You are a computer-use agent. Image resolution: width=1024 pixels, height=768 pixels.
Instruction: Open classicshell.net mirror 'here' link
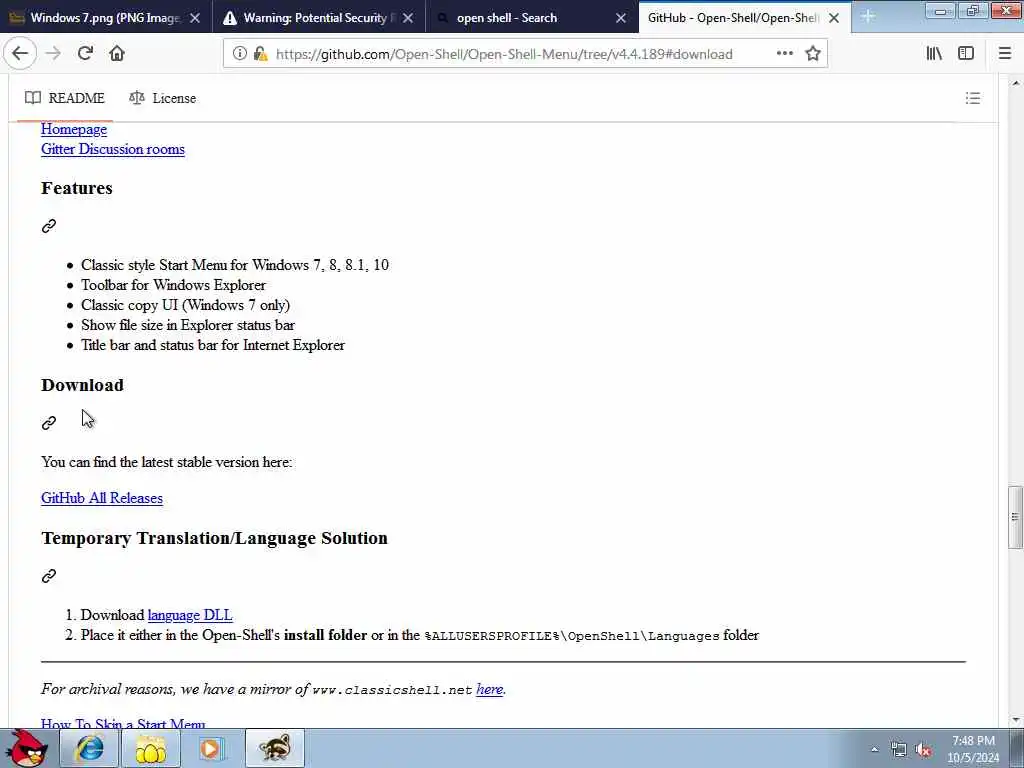coord(490,689)
